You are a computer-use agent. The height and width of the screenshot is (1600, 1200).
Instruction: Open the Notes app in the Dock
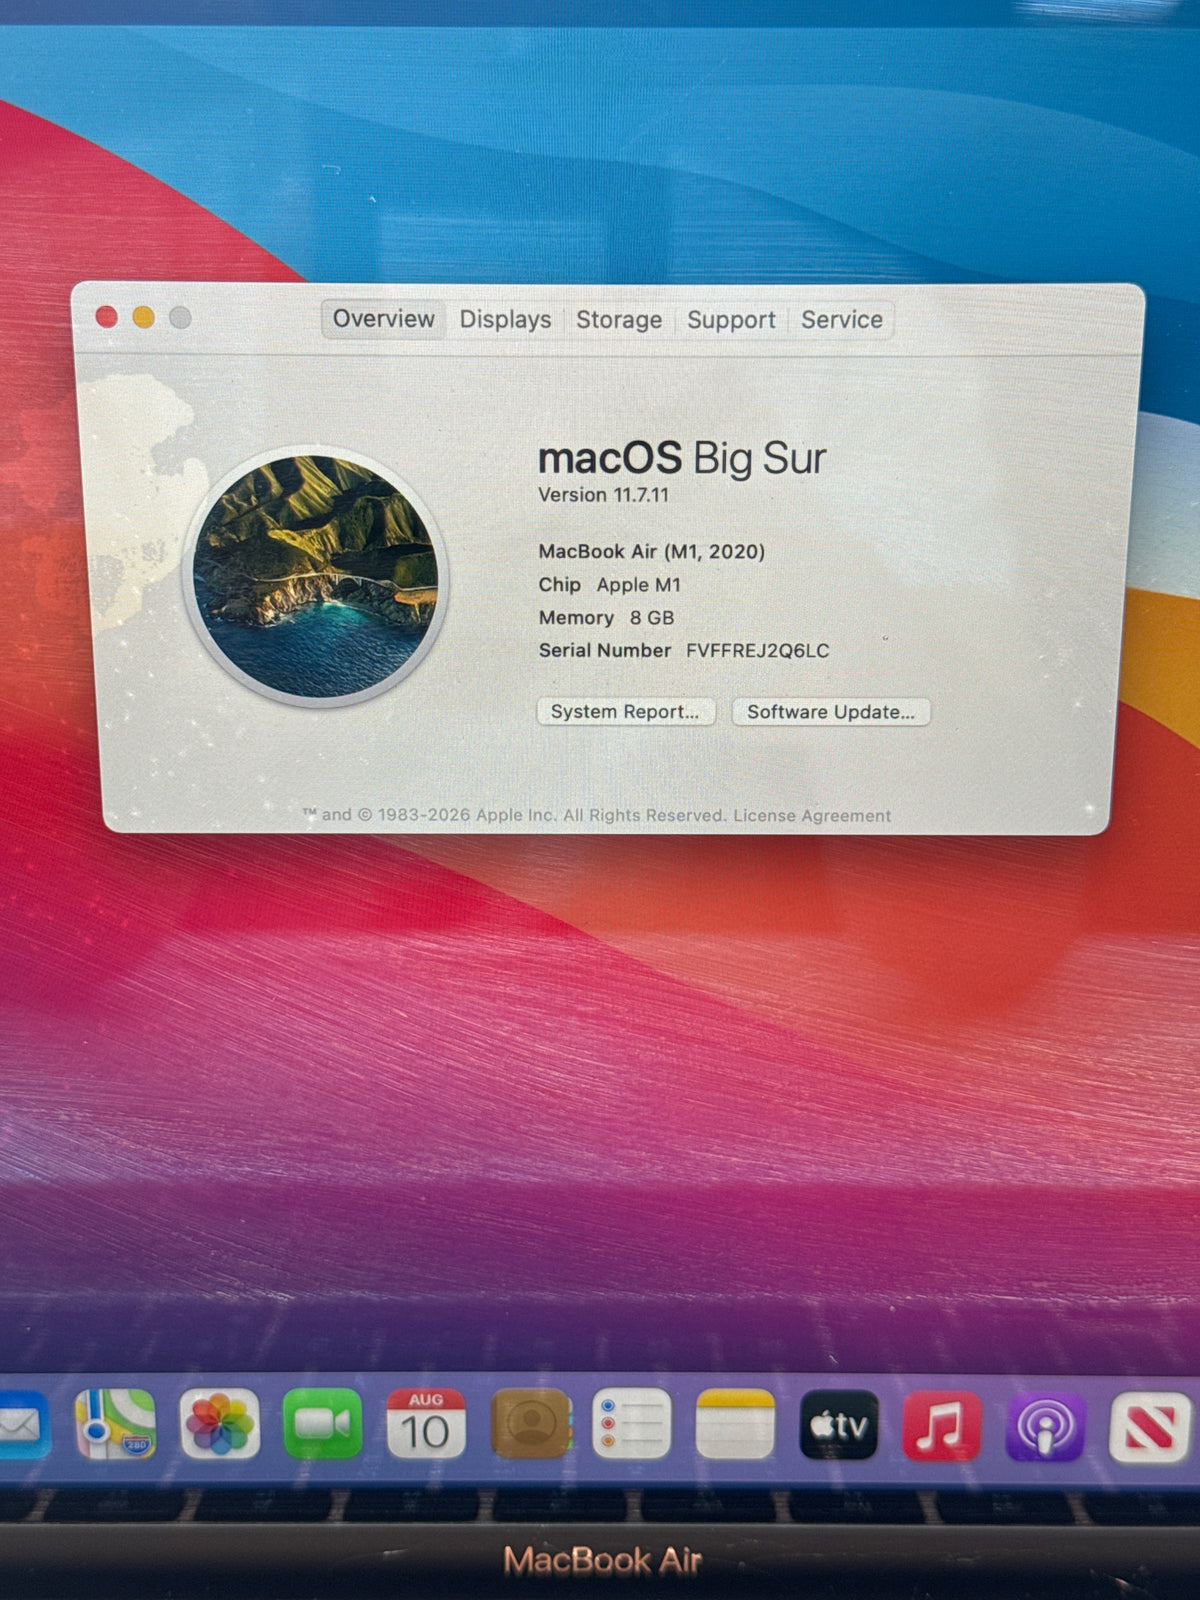(735, 1424)
